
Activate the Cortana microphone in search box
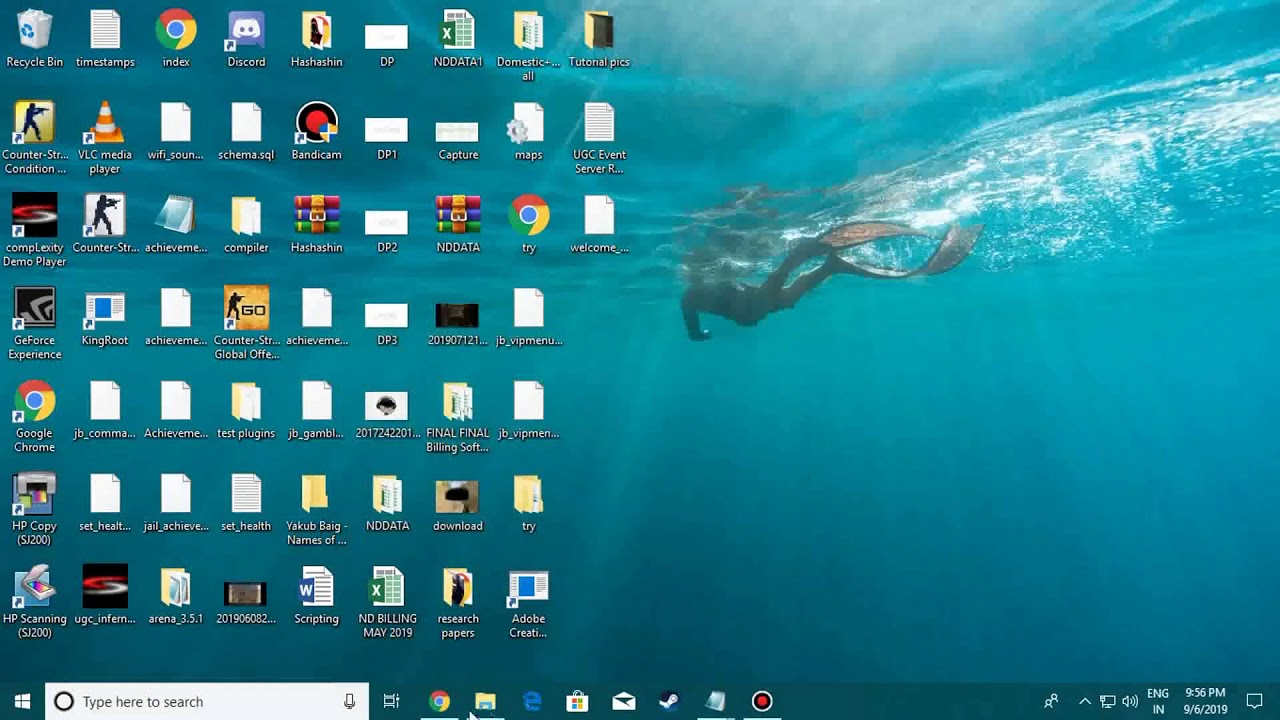(x=349, y=701)
